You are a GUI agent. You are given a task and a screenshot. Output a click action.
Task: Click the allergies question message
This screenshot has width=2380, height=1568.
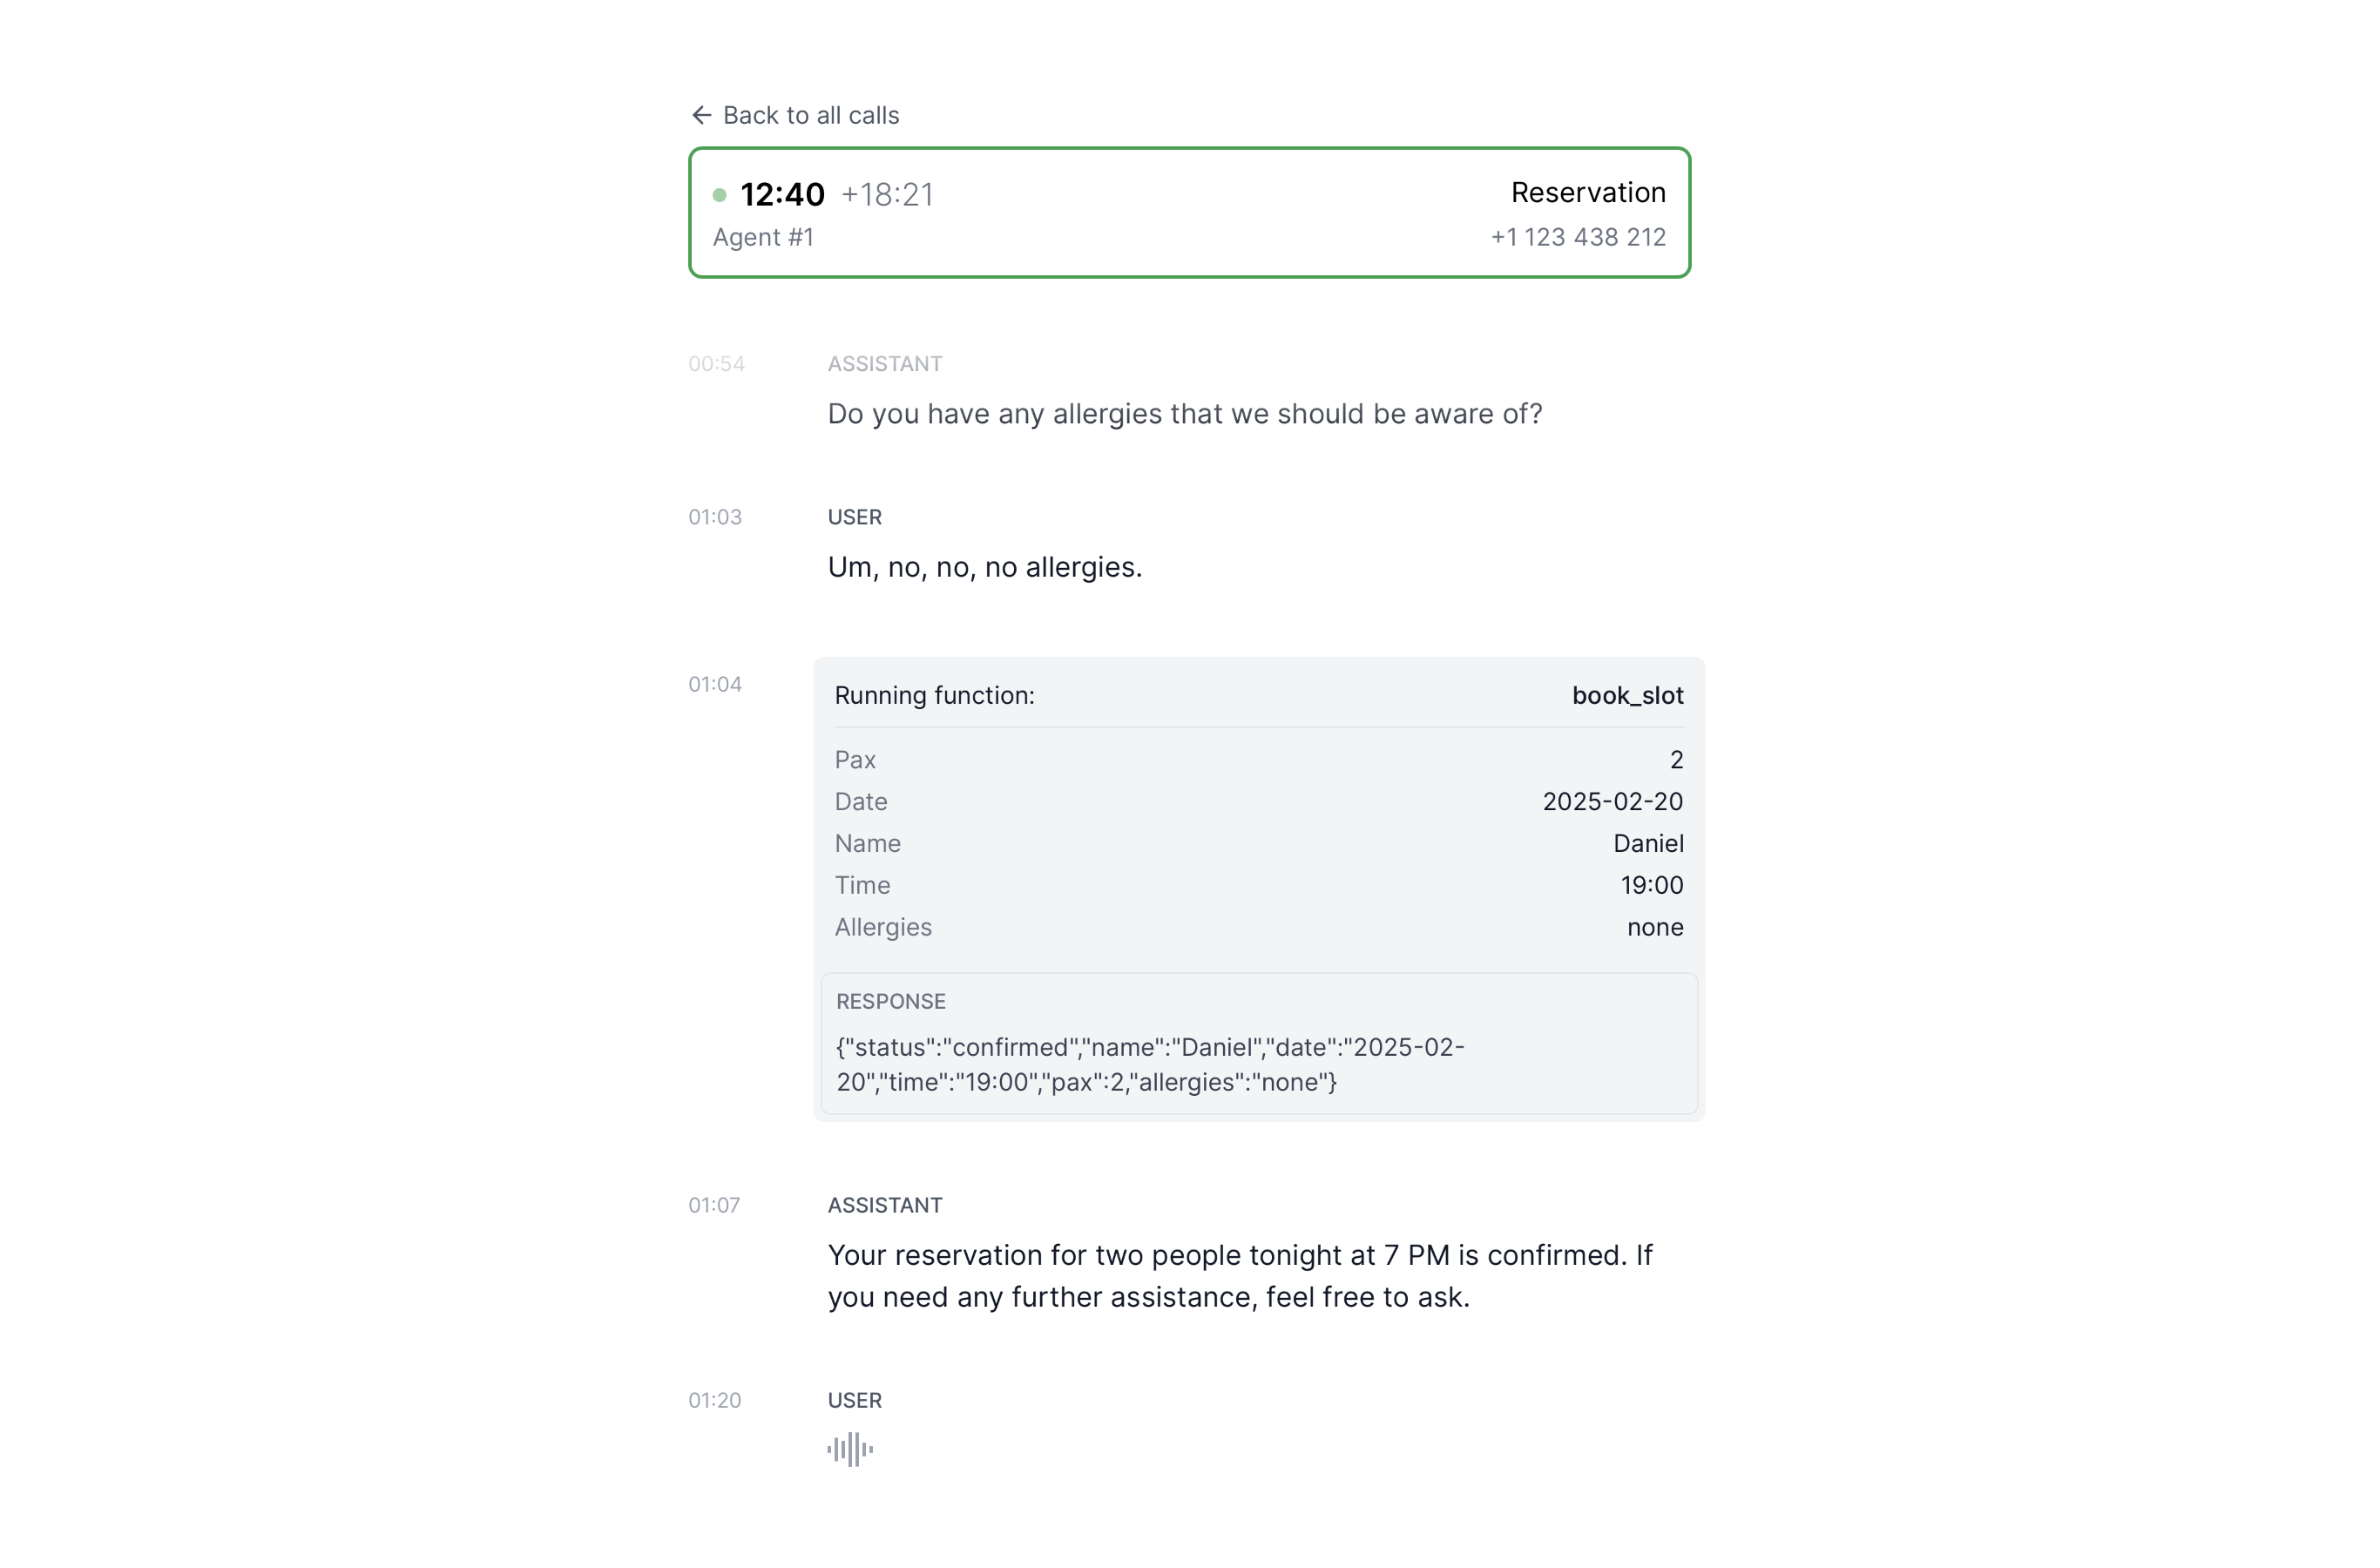(1184, 414)
